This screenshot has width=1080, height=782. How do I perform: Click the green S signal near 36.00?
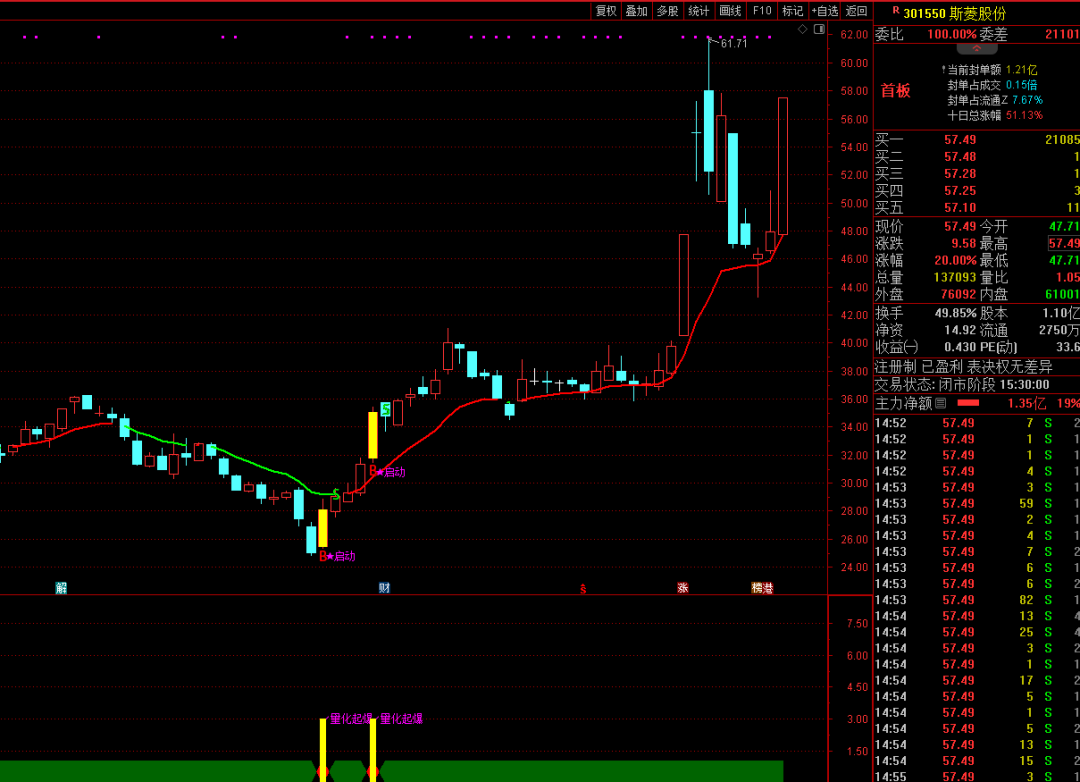(386, 409)
